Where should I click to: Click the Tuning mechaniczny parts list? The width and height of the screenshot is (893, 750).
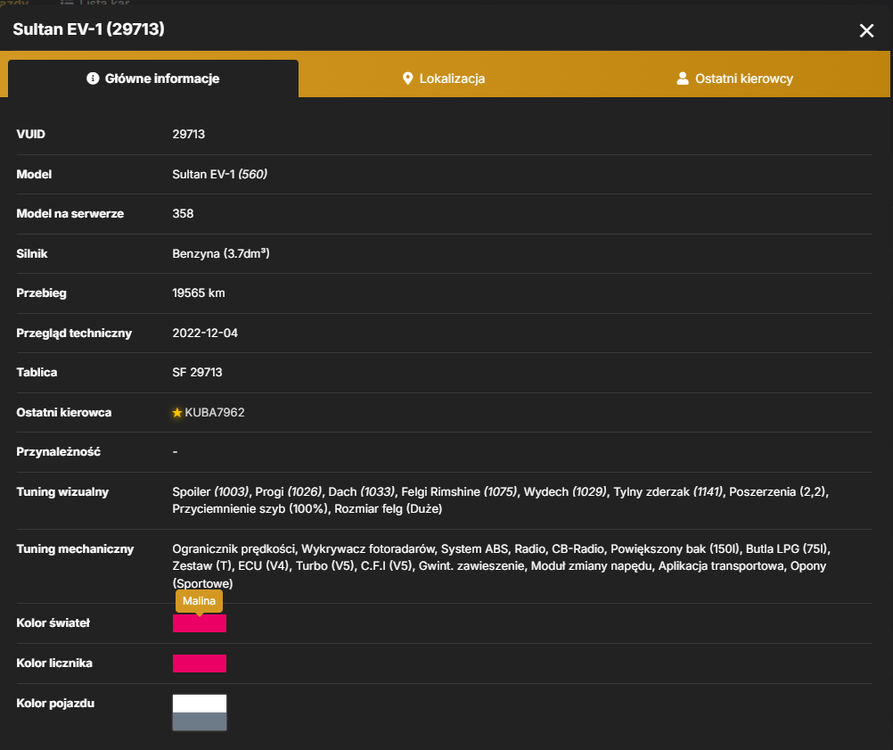(x=501, y=566)
